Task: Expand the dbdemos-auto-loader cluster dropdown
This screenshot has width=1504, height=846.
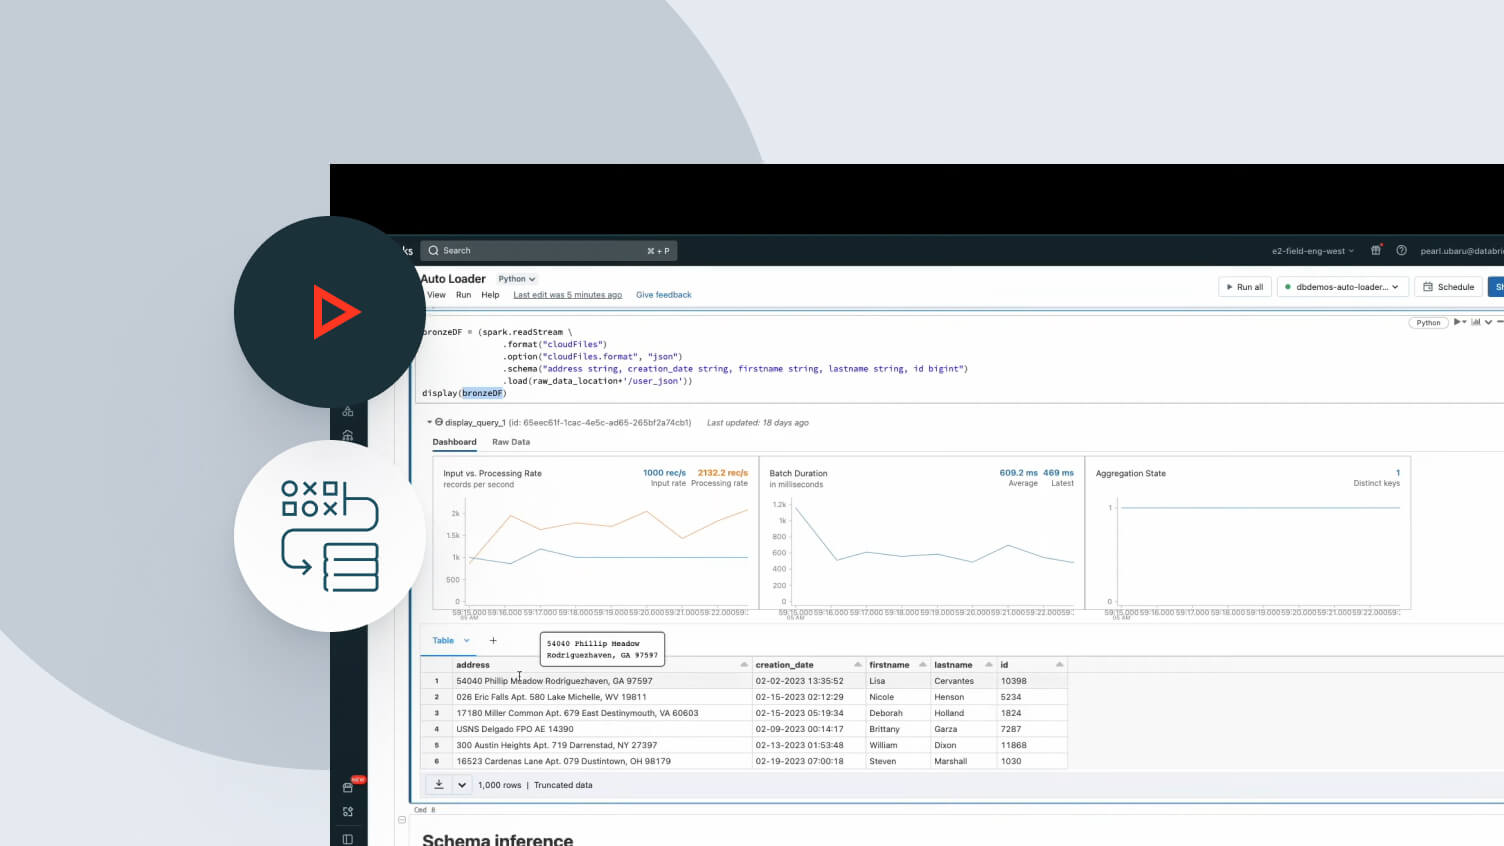Action: (1342, 287)
